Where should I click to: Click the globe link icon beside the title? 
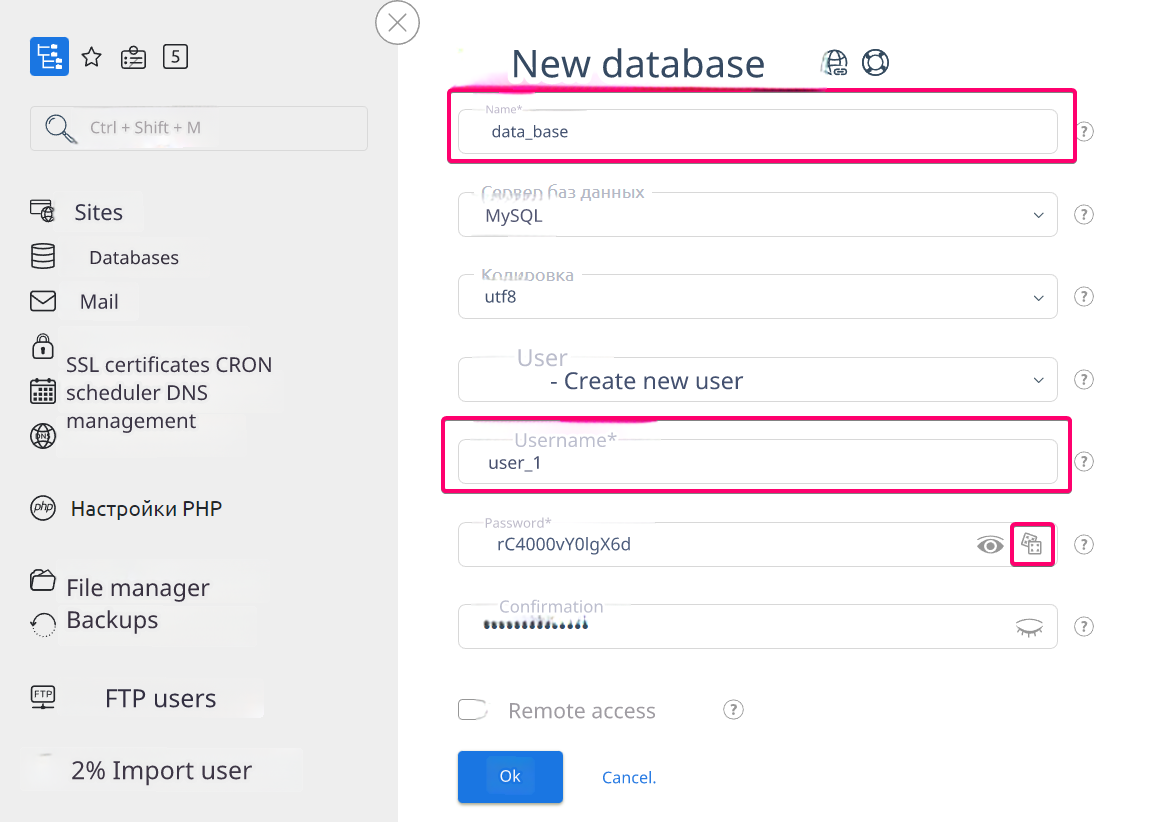pos(834,63)
